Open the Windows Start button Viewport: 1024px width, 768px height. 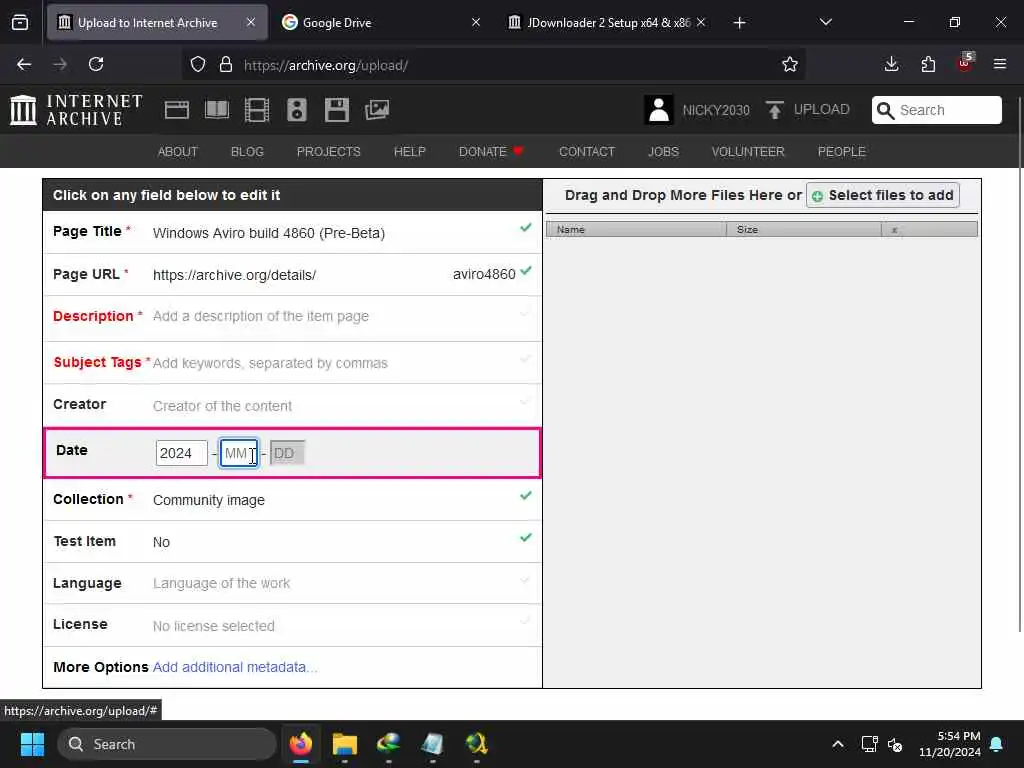(32, 744)
